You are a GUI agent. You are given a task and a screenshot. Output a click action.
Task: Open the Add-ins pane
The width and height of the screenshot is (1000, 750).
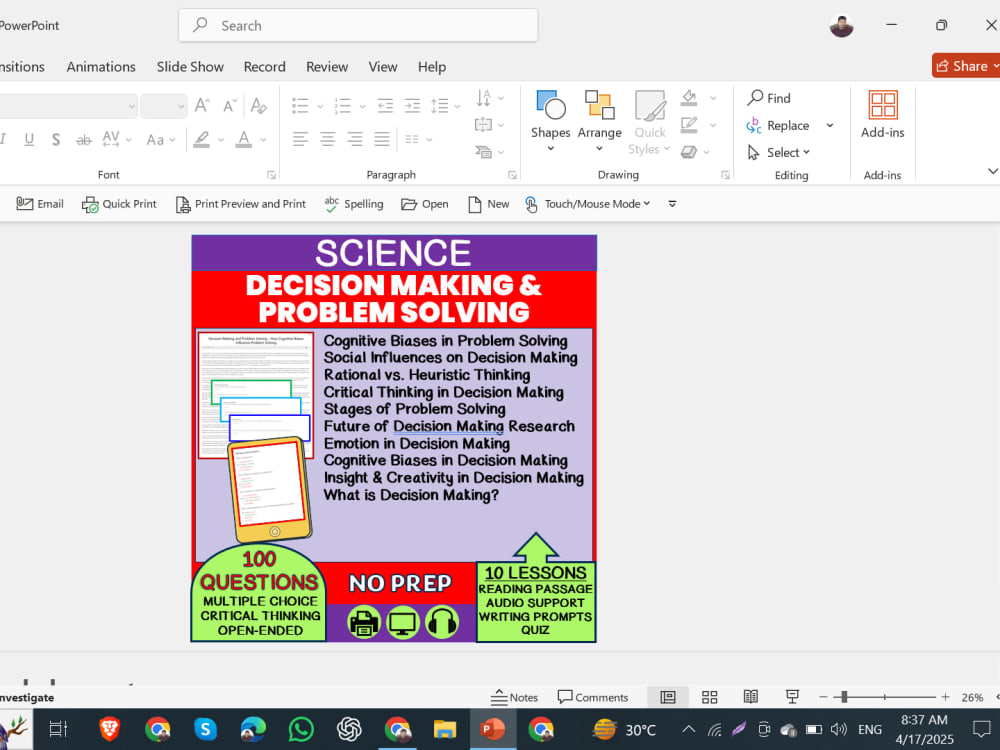coord(883,115)
